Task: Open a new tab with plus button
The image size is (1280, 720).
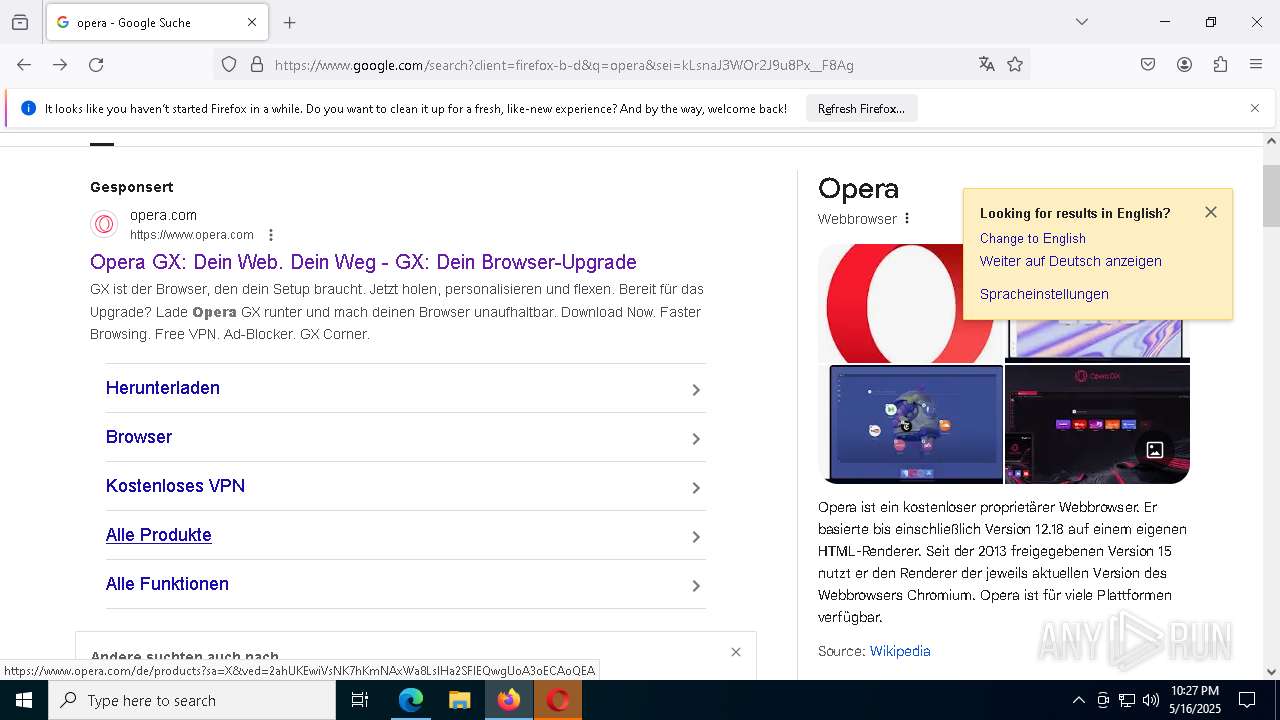Action: (x=290, y=22)
